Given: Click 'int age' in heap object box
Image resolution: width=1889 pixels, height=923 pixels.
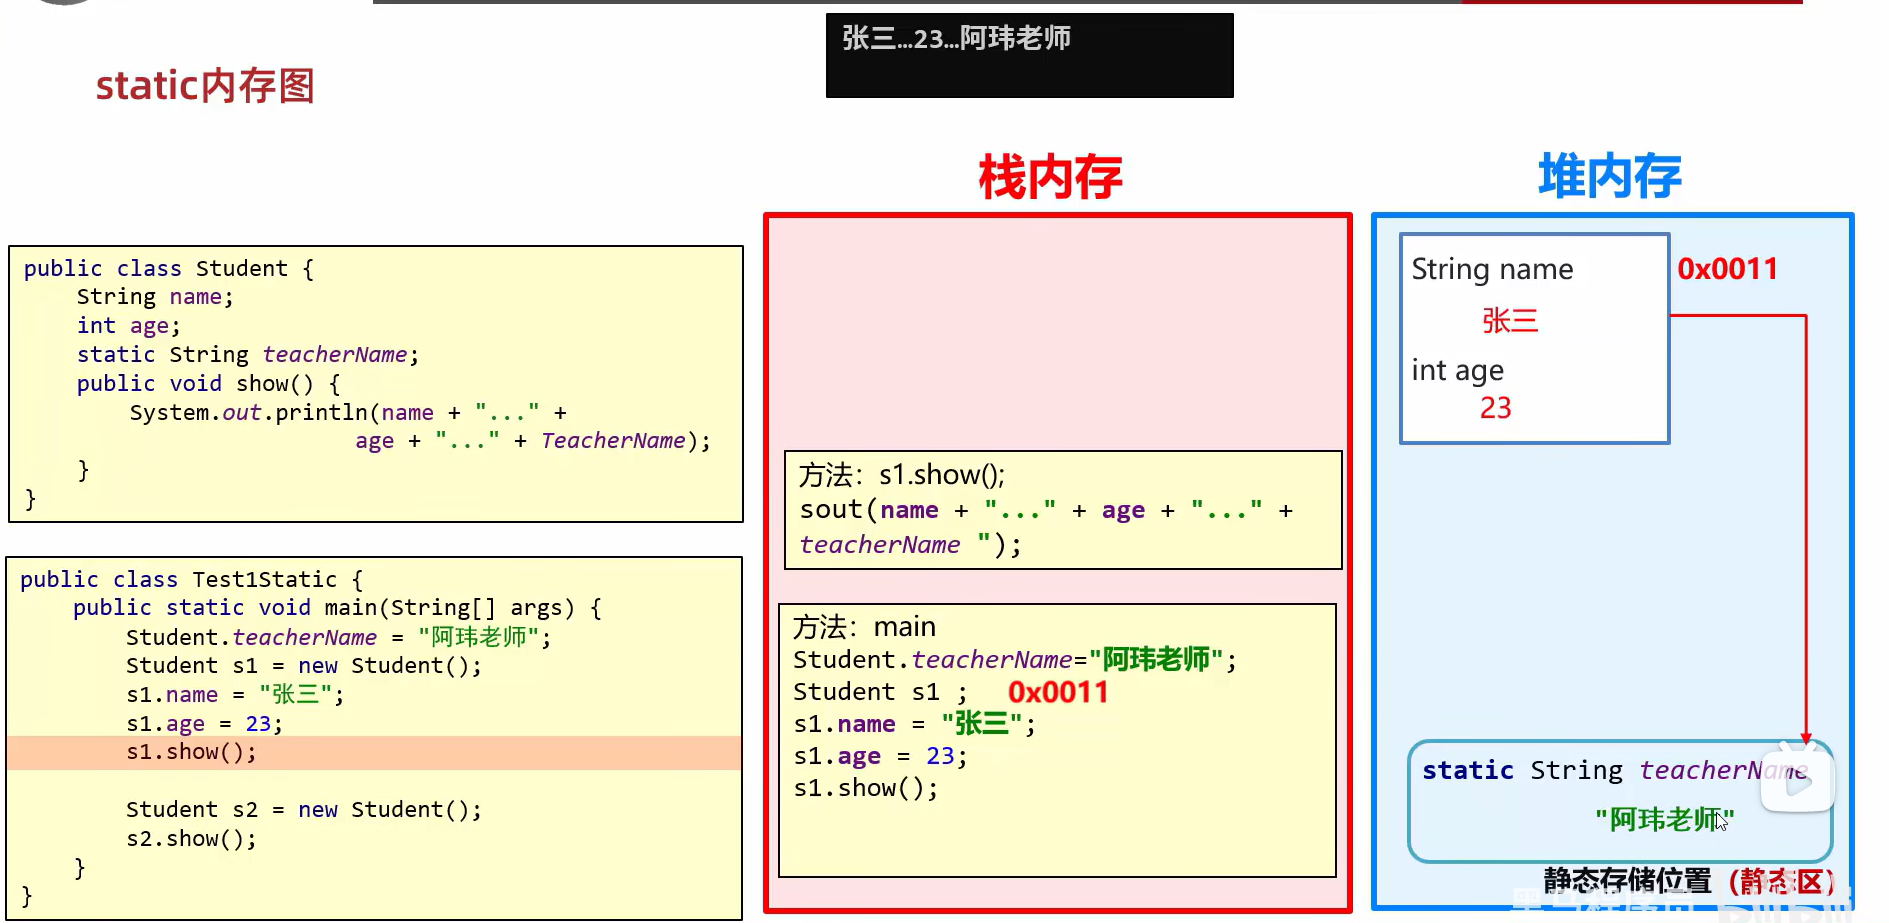Looking at the screenshot, I should tap(1457, 371).
